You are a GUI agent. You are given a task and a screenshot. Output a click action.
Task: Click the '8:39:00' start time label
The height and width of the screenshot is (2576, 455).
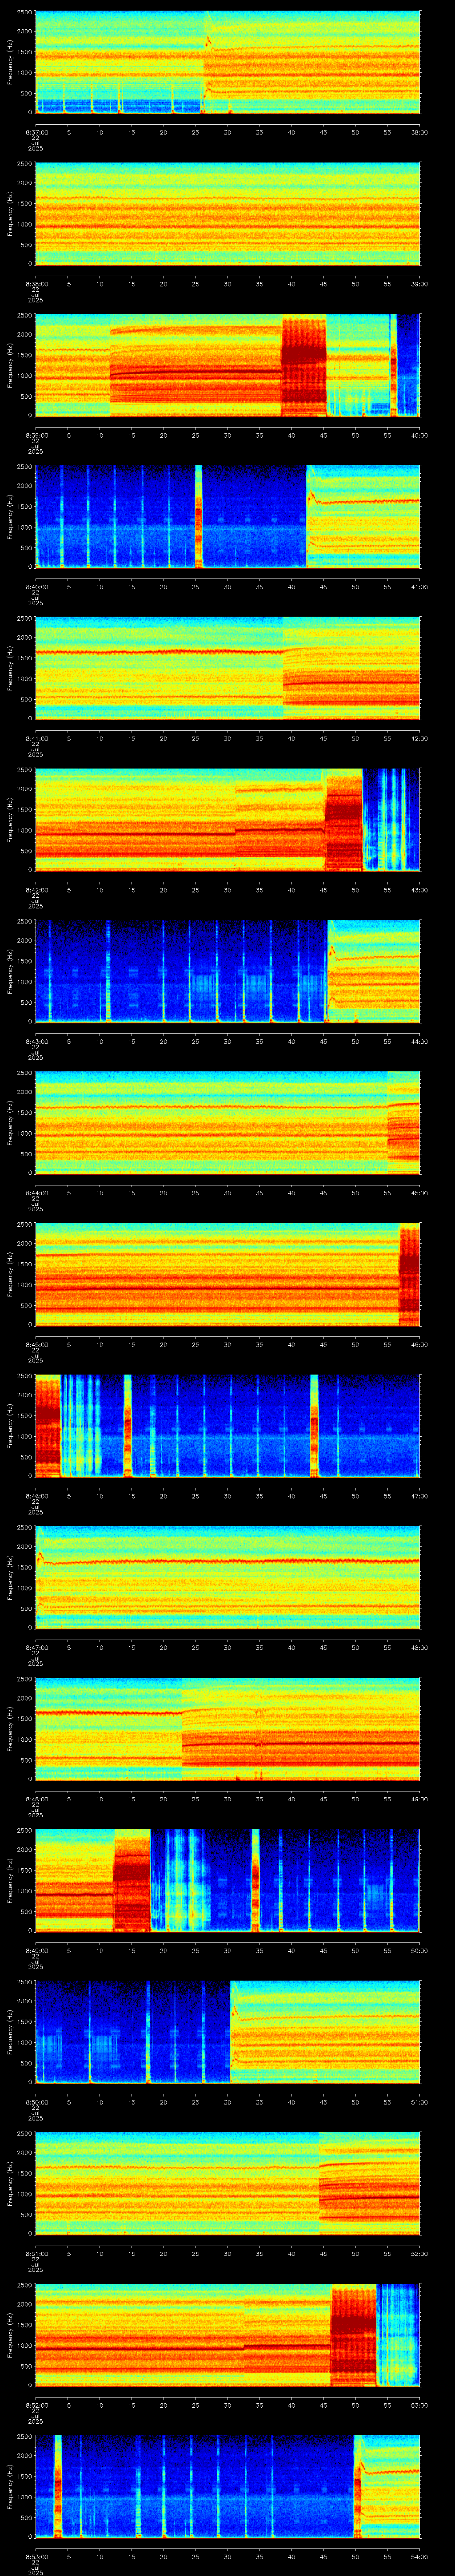(x=36, y=435)
